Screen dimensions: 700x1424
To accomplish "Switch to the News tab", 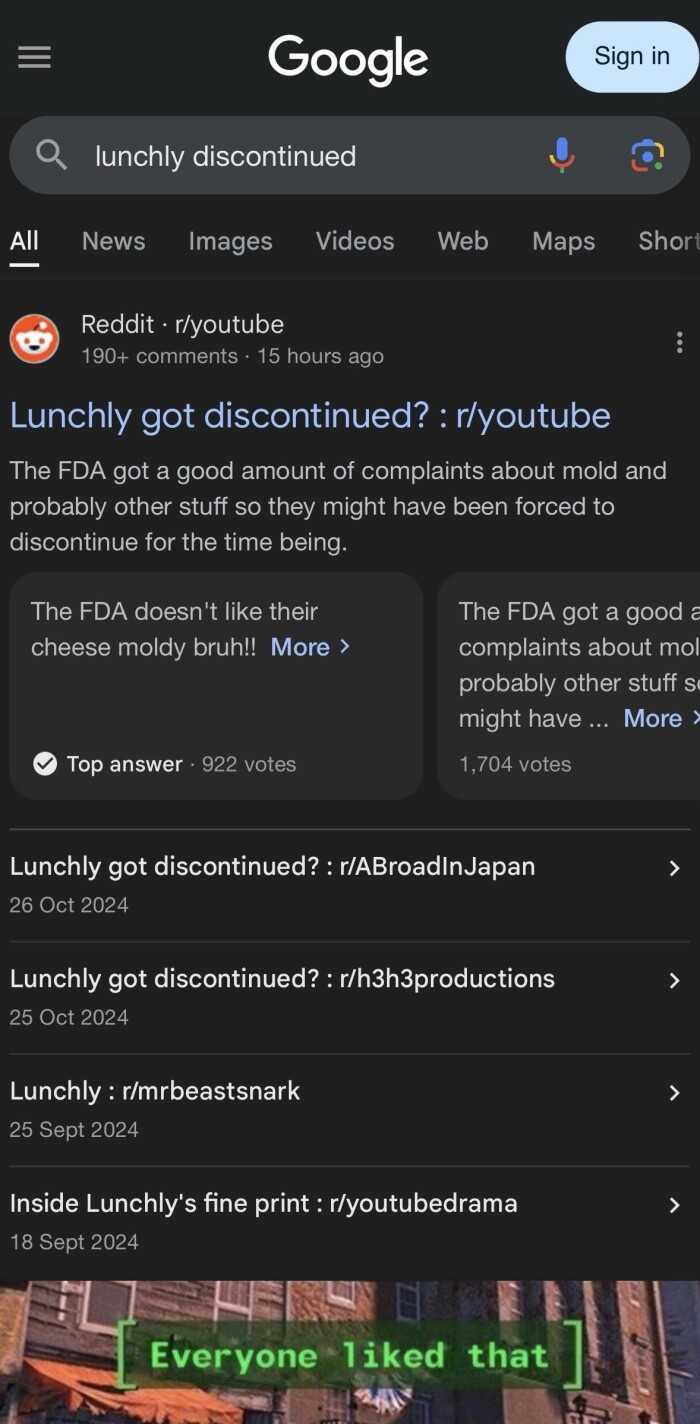I will click(x=113, y=241).
